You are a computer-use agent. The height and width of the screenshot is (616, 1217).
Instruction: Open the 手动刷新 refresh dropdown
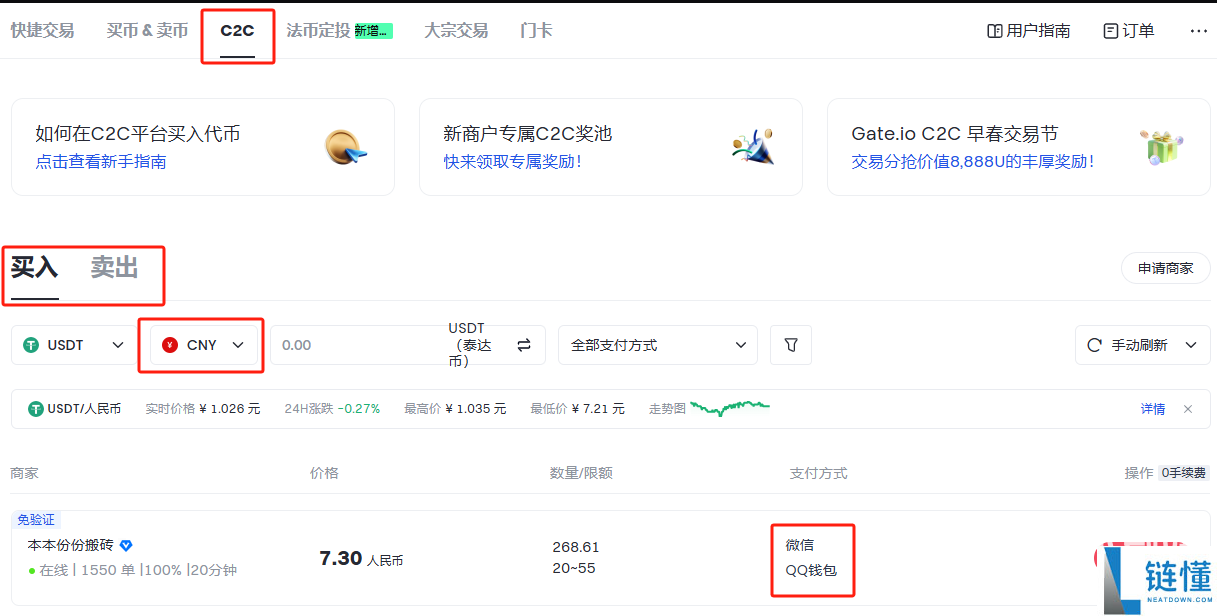coord(1143,345)
